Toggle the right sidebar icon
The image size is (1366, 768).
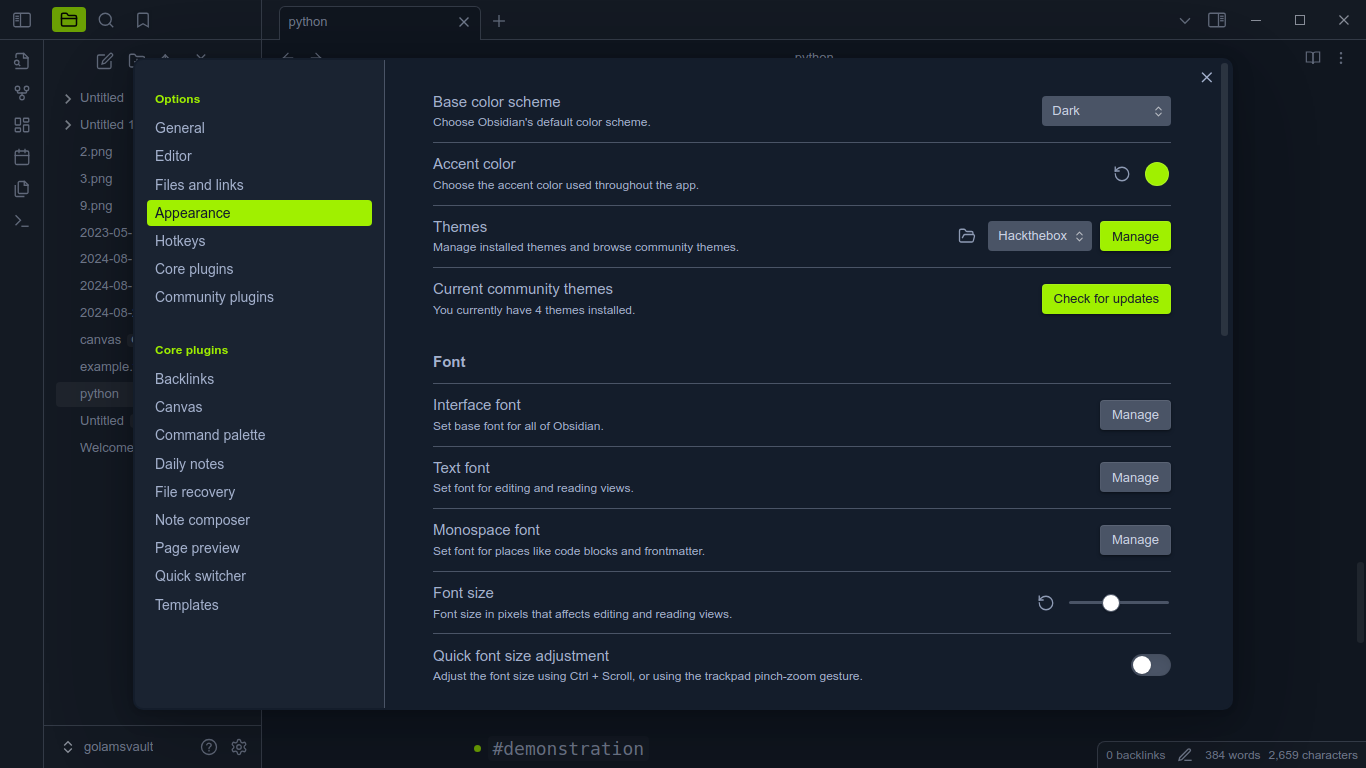tap(1217, 20)
